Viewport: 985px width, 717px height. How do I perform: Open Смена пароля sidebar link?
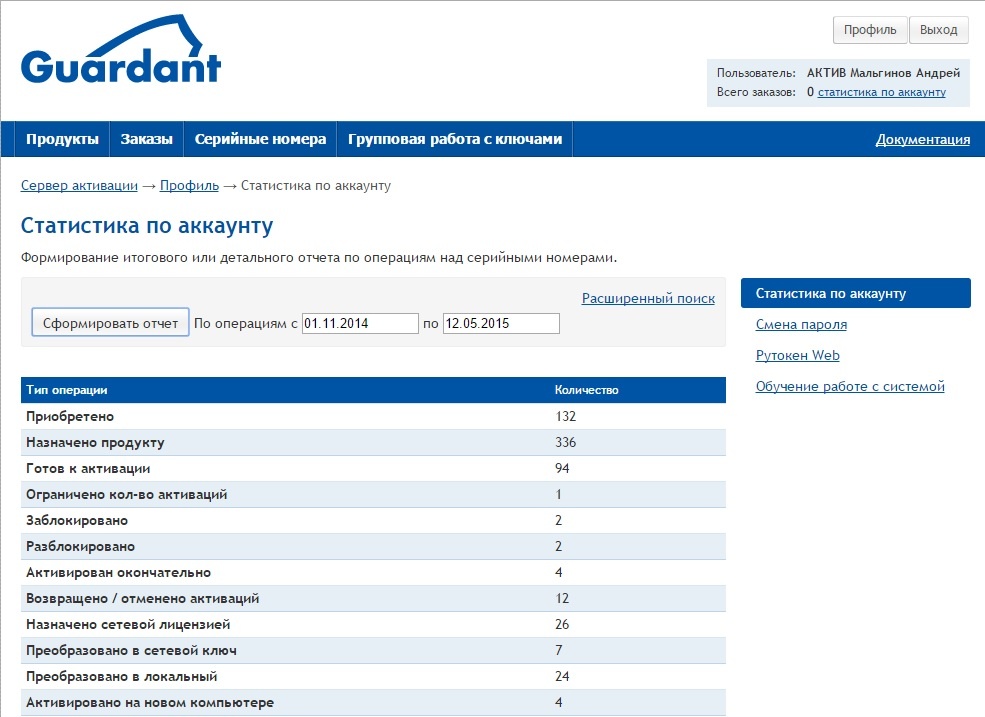coord(801,325)
